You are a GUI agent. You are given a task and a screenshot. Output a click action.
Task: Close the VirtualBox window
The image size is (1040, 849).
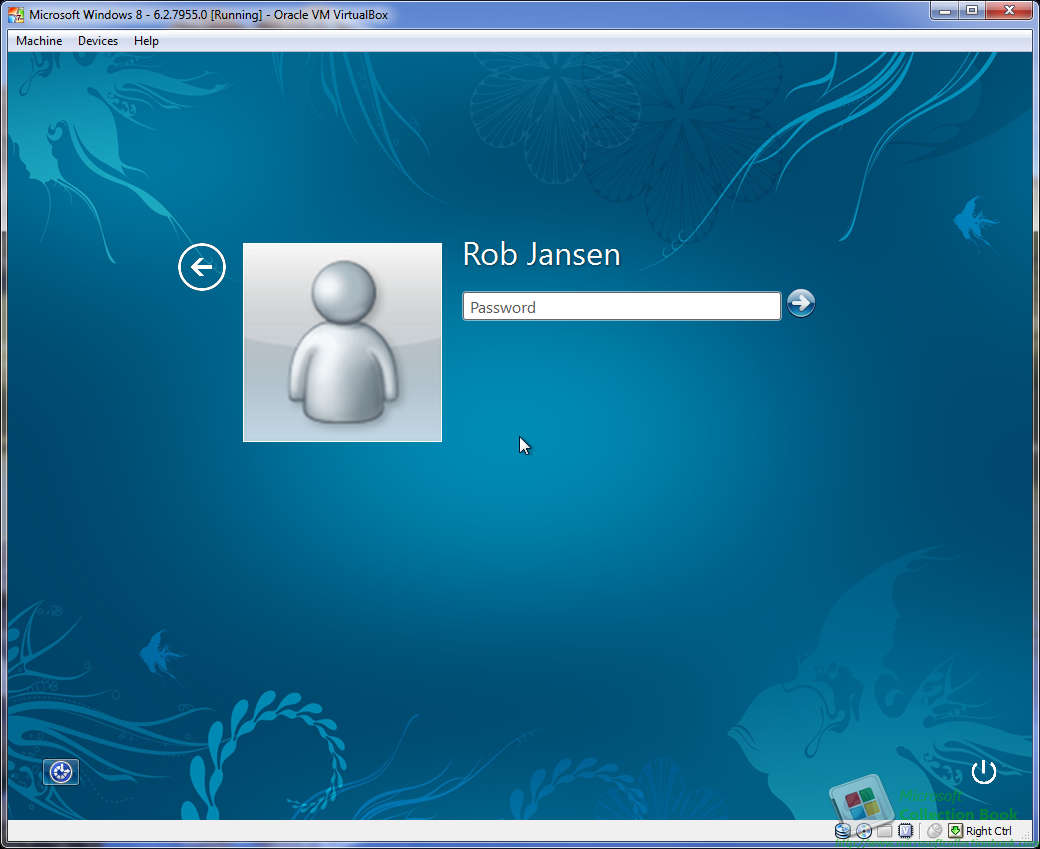(x=1009, y=11)
